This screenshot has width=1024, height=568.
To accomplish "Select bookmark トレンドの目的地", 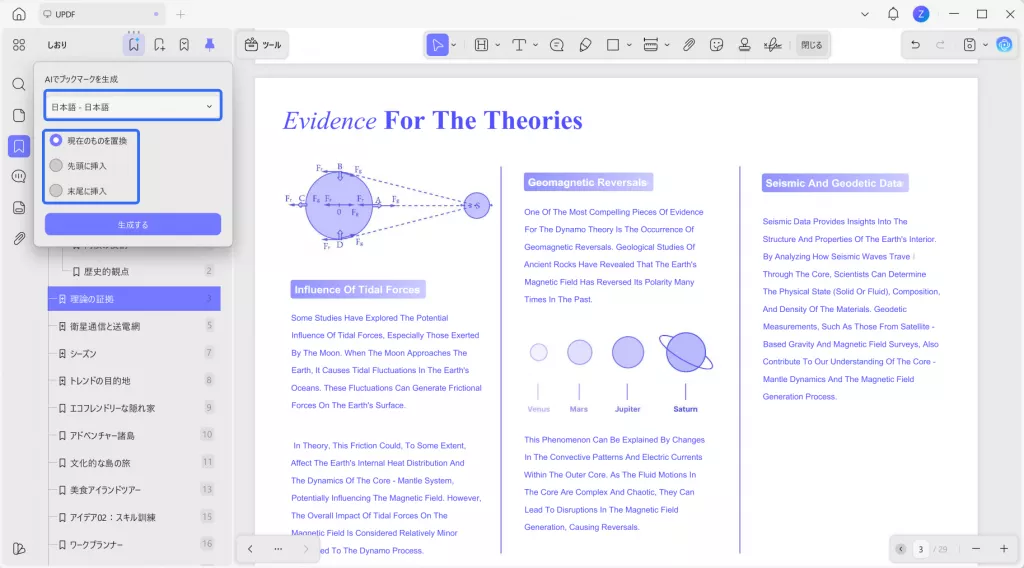I will 99,381.
